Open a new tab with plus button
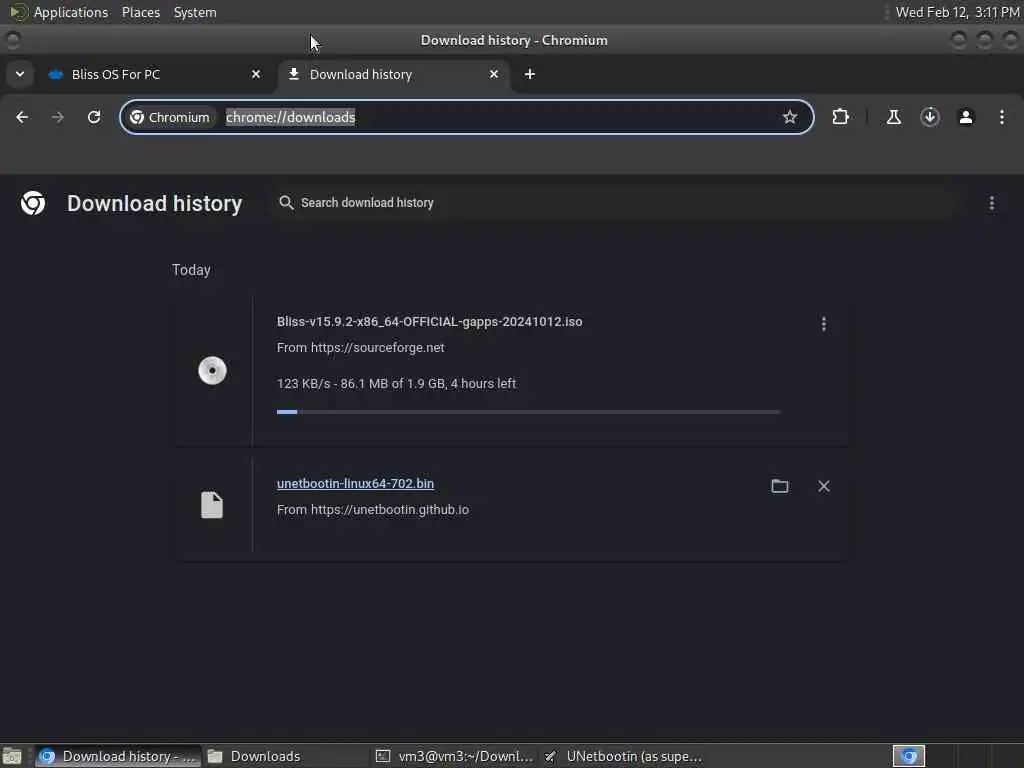1024x768 pixels. pyautogui.click(x=530, y=74)
